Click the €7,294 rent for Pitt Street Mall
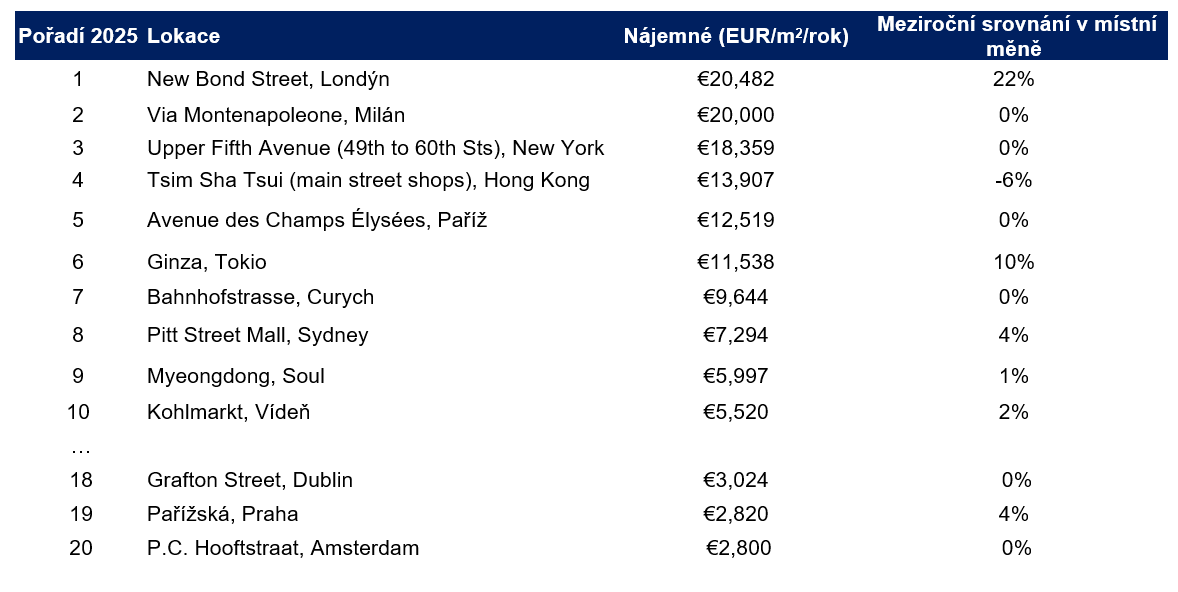1178x592 pixels. (736, 335)
